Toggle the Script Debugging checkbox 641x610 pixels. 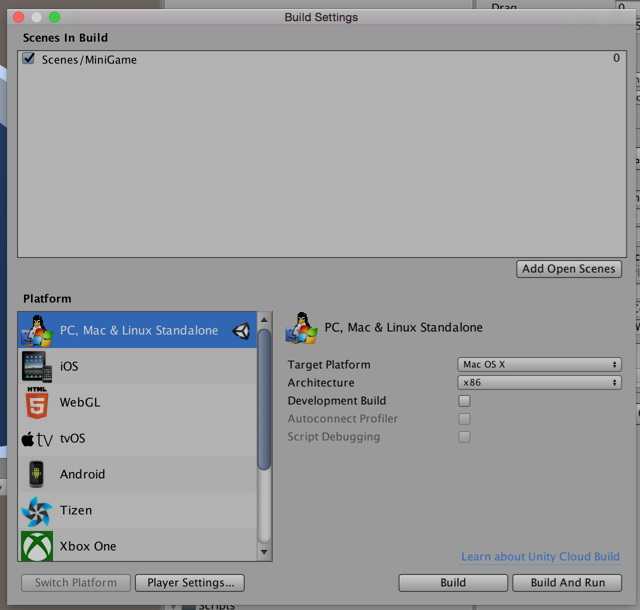tap(464, 437)
